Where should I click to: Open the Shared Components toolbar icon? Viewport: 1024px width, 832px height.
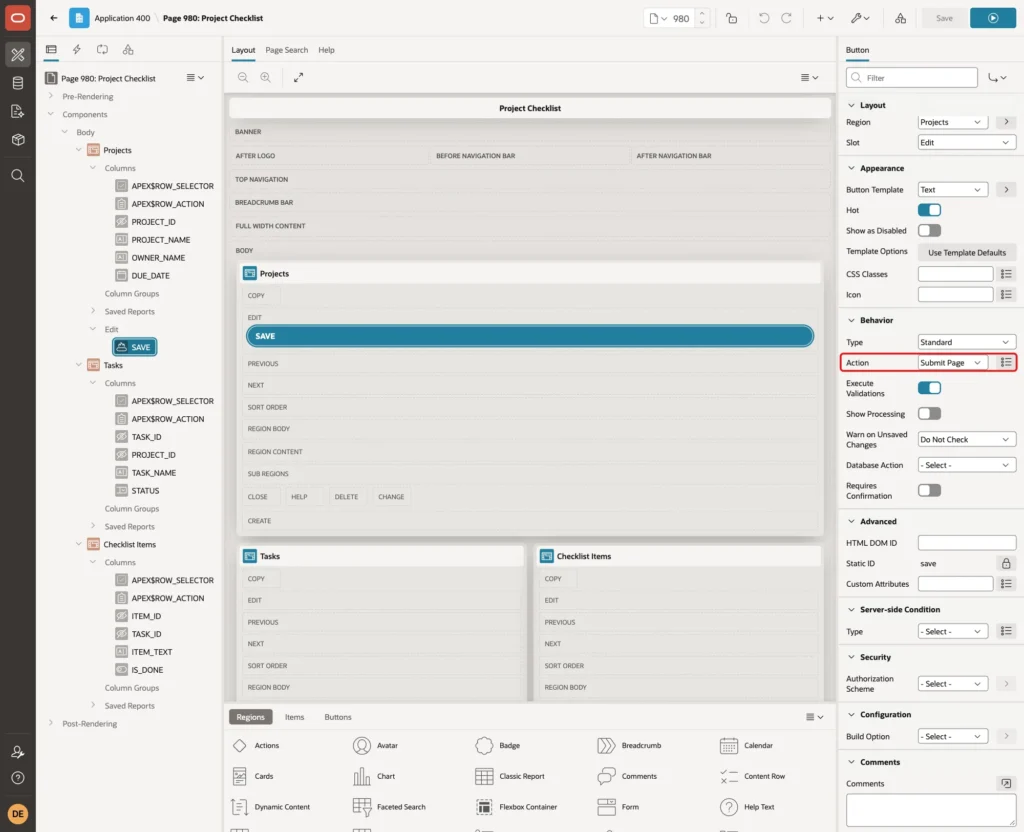[x=900, y=18]
